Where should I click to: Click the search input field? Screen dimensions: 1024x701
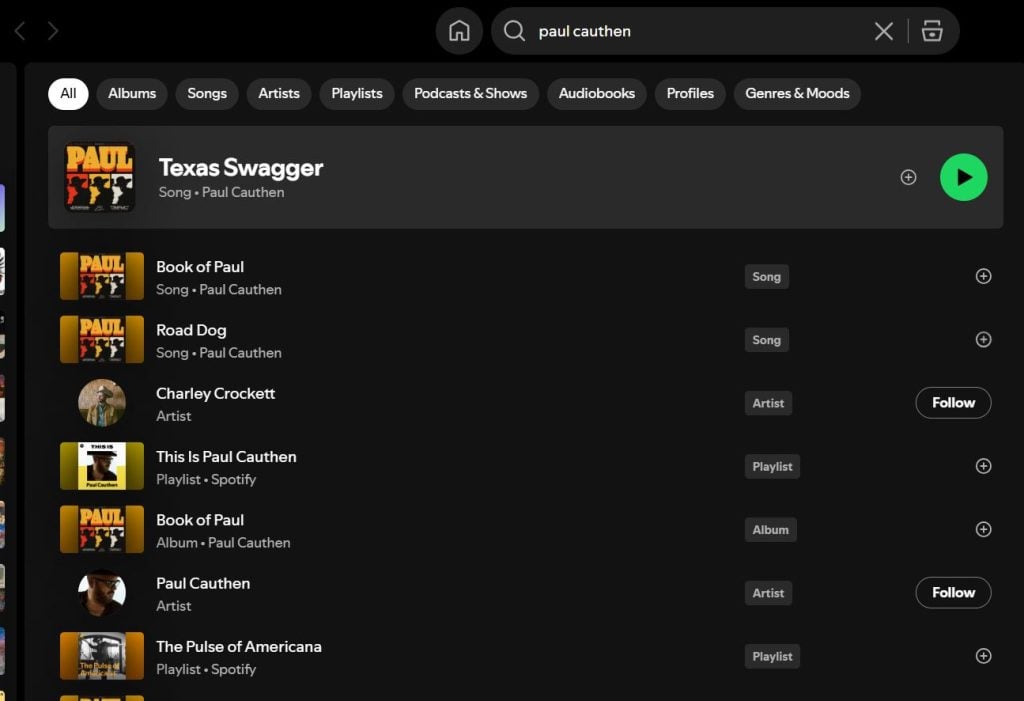pos(690,31)
